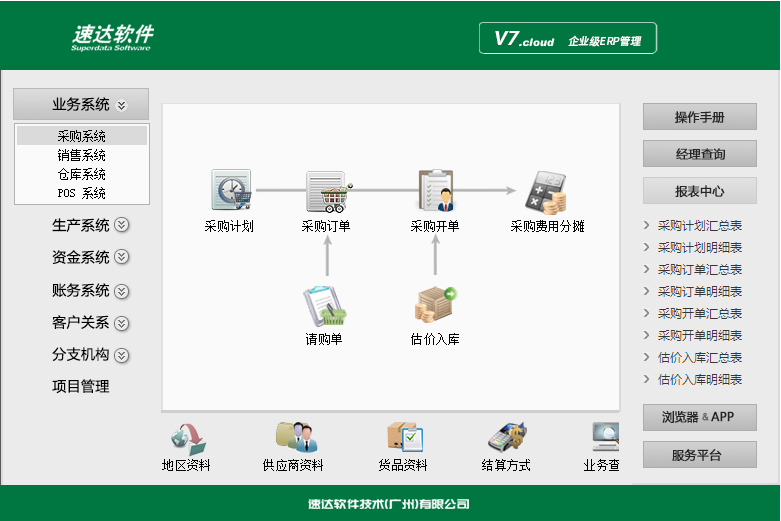Open the 采购开单汇总表 report link
The image size is (781, 521).
click(700, 313)
